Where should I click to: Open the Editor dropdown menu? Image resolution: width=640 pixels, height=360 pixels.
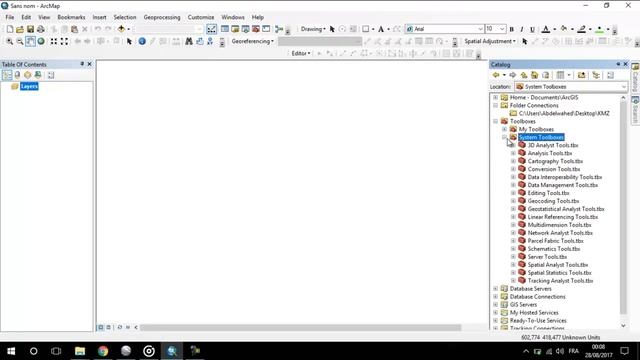(x=301, y=53)
